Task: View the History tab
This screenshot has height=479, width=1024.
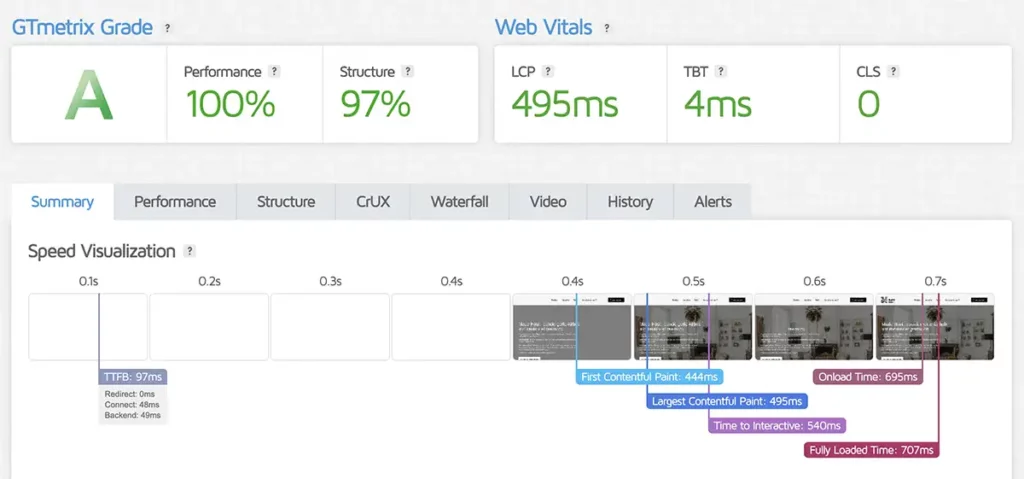Action: pos(630,202)
